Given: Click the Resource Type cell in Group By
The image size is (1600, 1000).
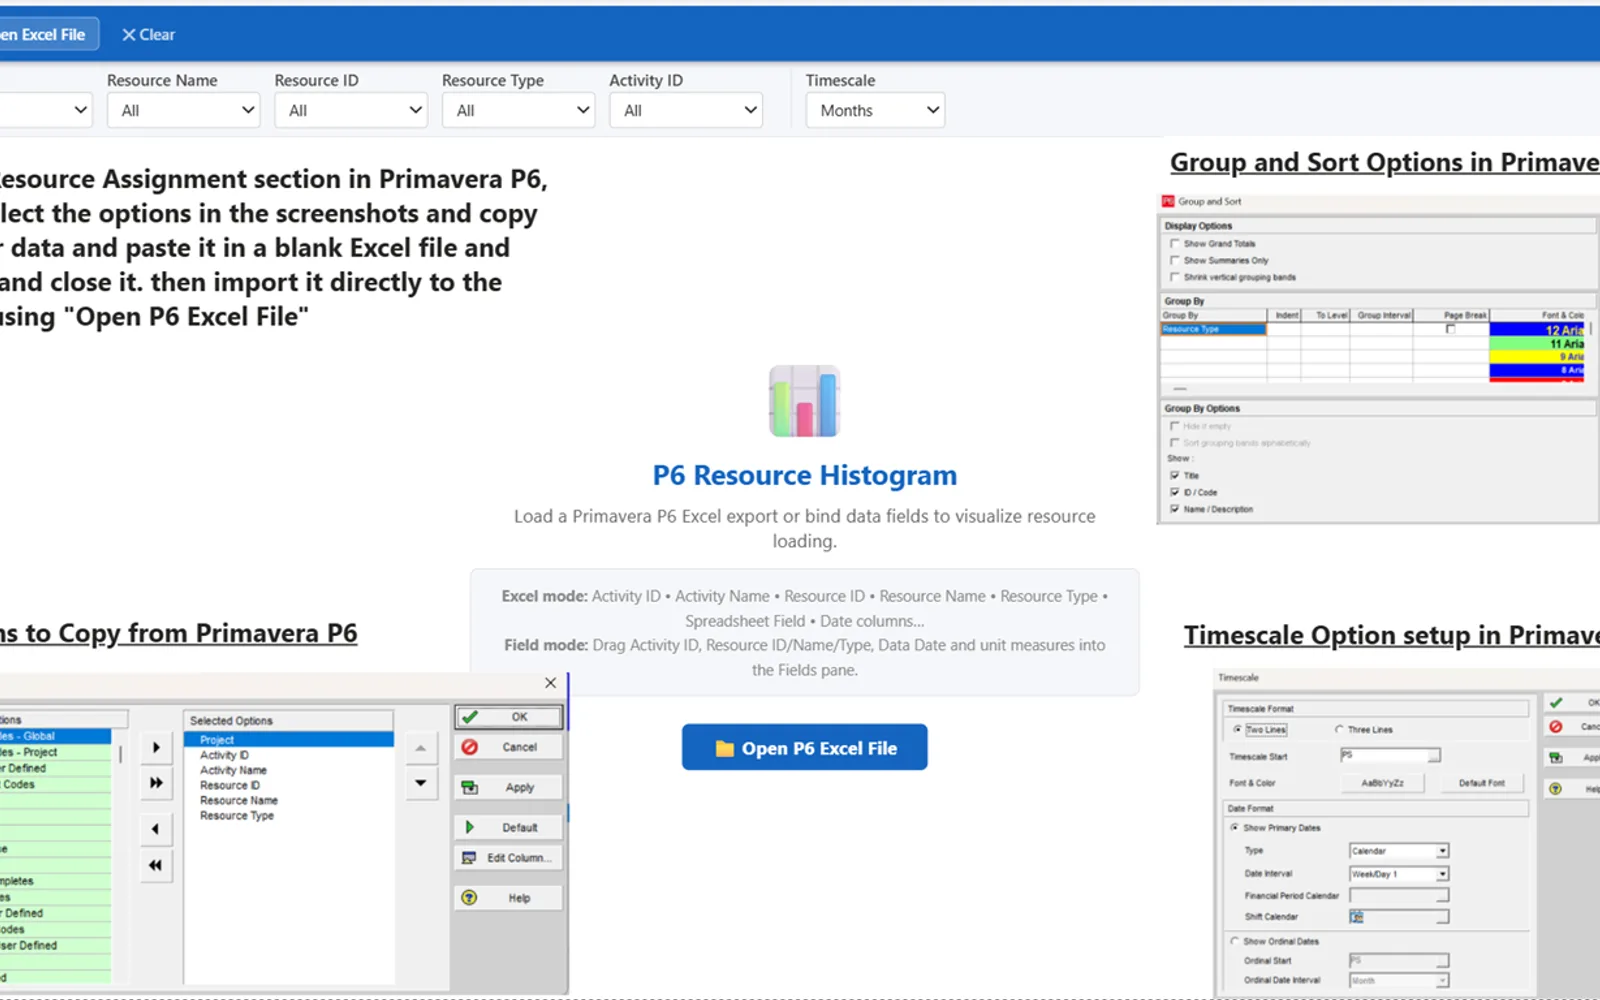Looking at the screenshot, I should [1213, 329].
